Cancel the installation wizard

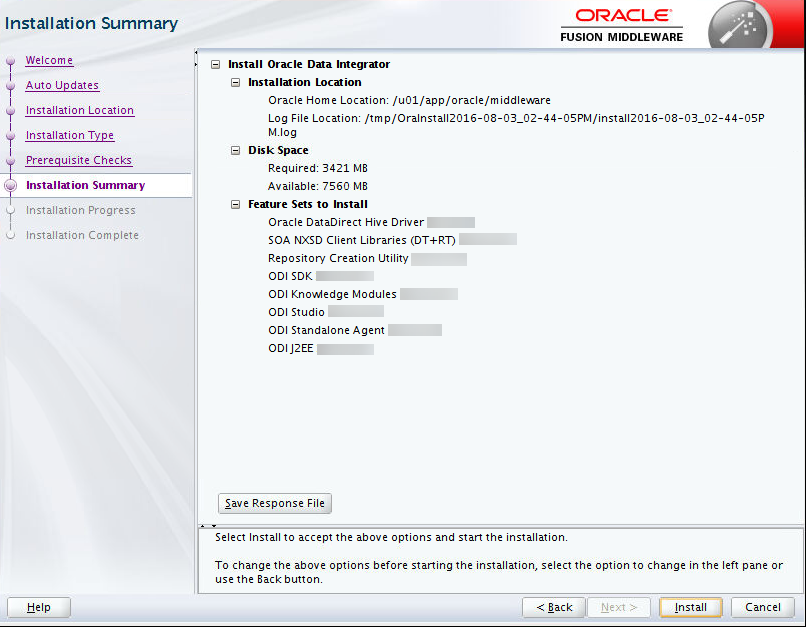click(x=763, y=607)
